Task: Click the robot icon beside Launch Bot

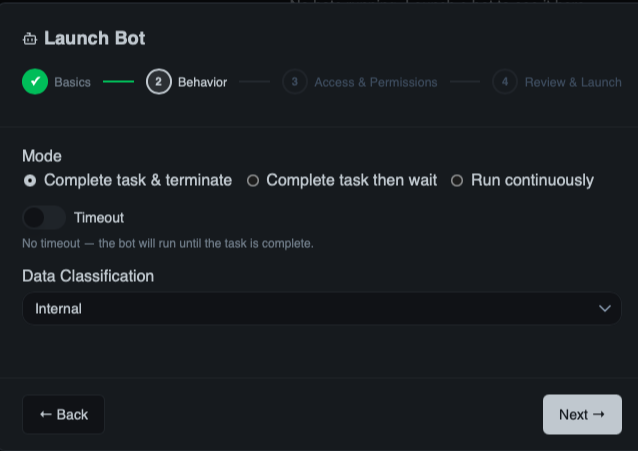Action: coord(30,39)
